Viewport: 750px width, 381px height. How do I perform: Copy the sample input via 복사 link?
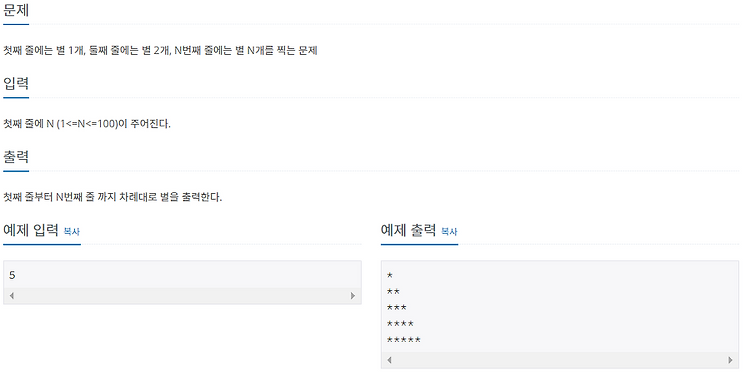click(72, 231)
